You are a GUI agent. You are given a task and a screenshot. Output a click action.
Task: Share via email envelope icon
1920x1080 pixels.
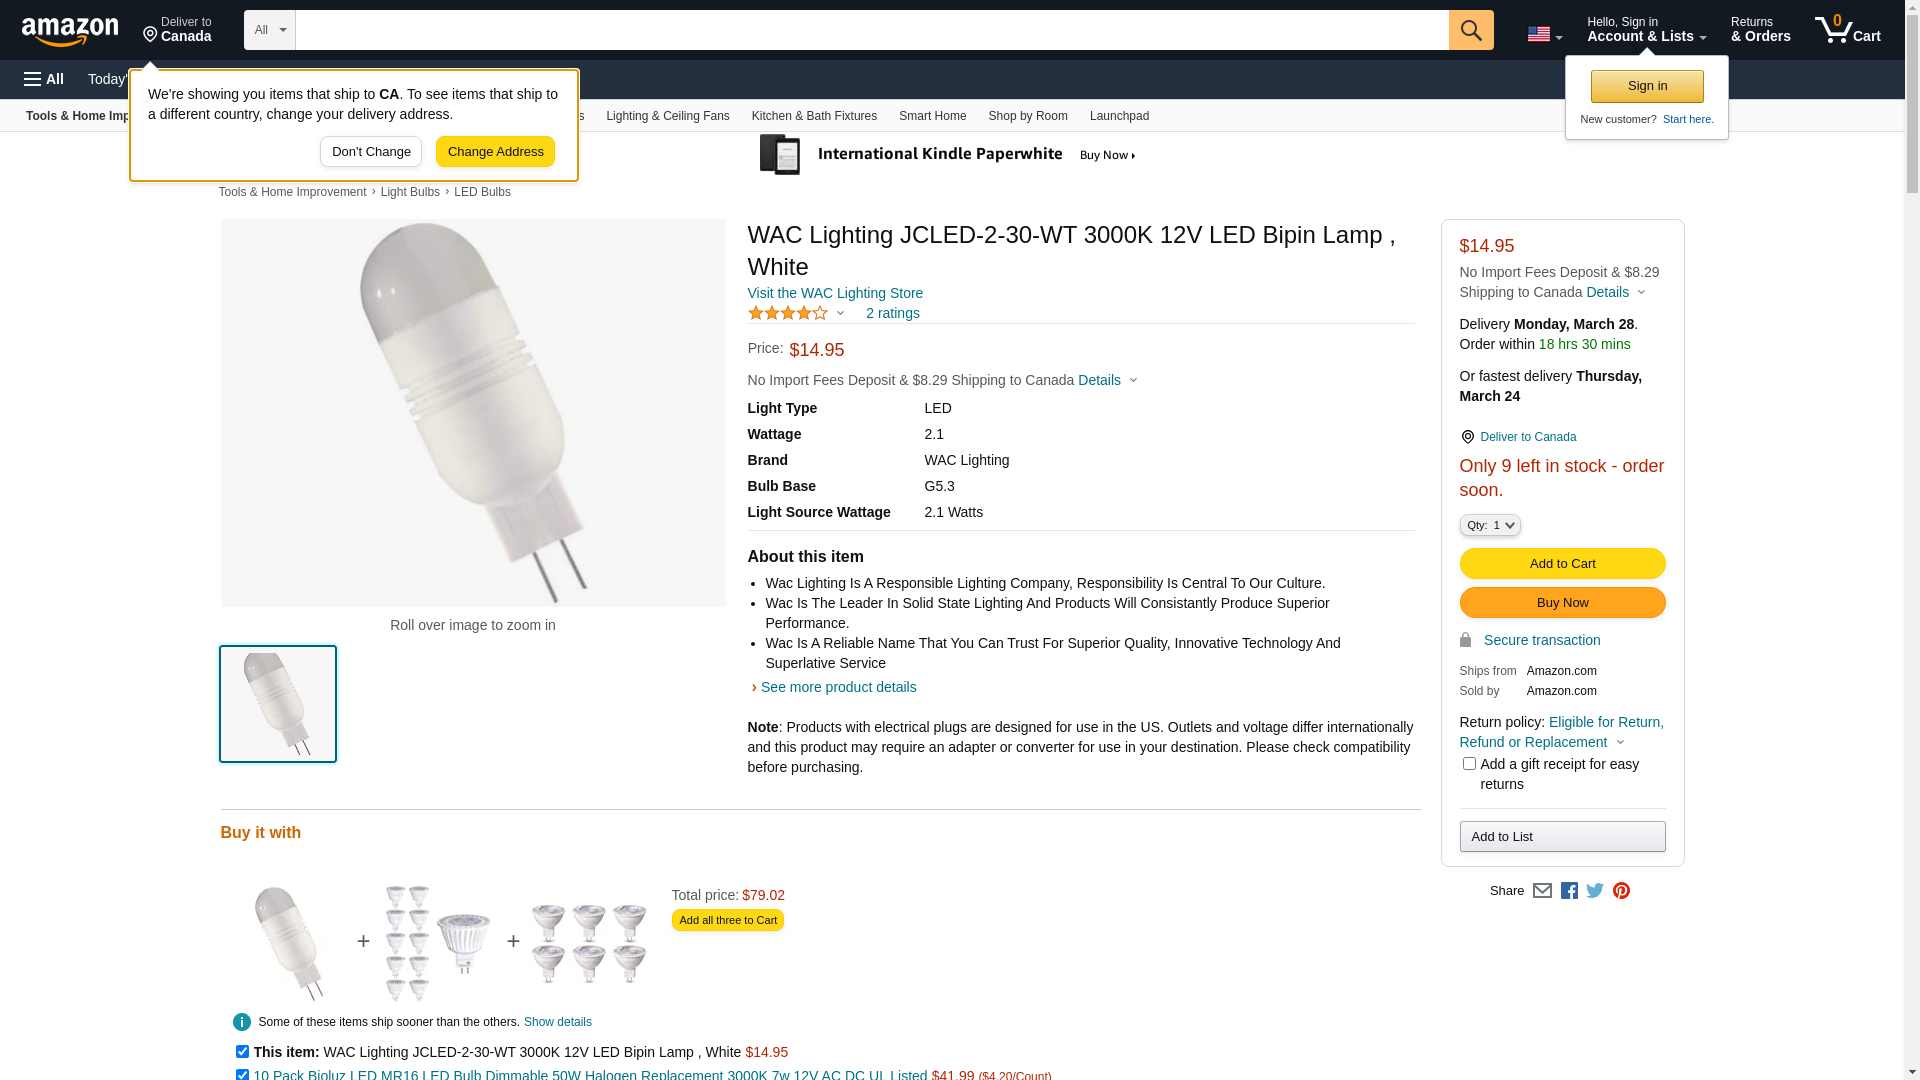1542,891
